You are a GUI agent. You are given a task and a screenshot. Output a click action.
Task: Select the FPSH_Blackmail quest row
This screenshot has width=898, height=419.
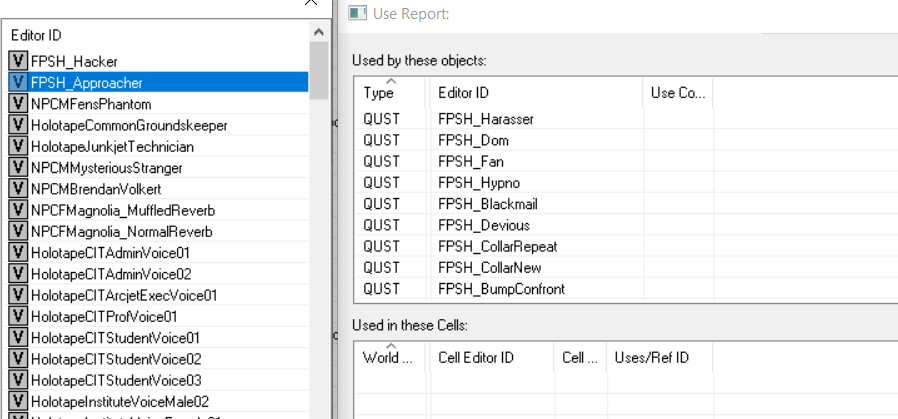coord(625,204)
